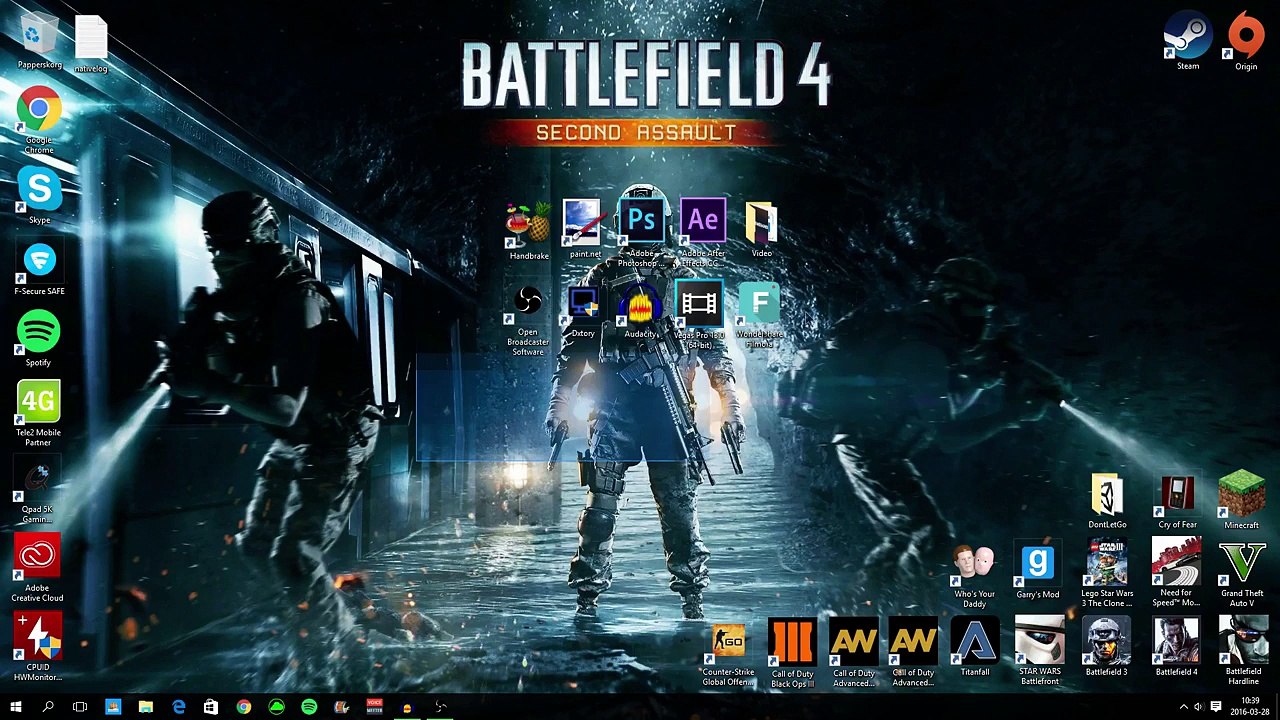Click the 10:39 taskbar clock
The height and width of the screenshot is (720, 1280).
tap(1250, 707)
